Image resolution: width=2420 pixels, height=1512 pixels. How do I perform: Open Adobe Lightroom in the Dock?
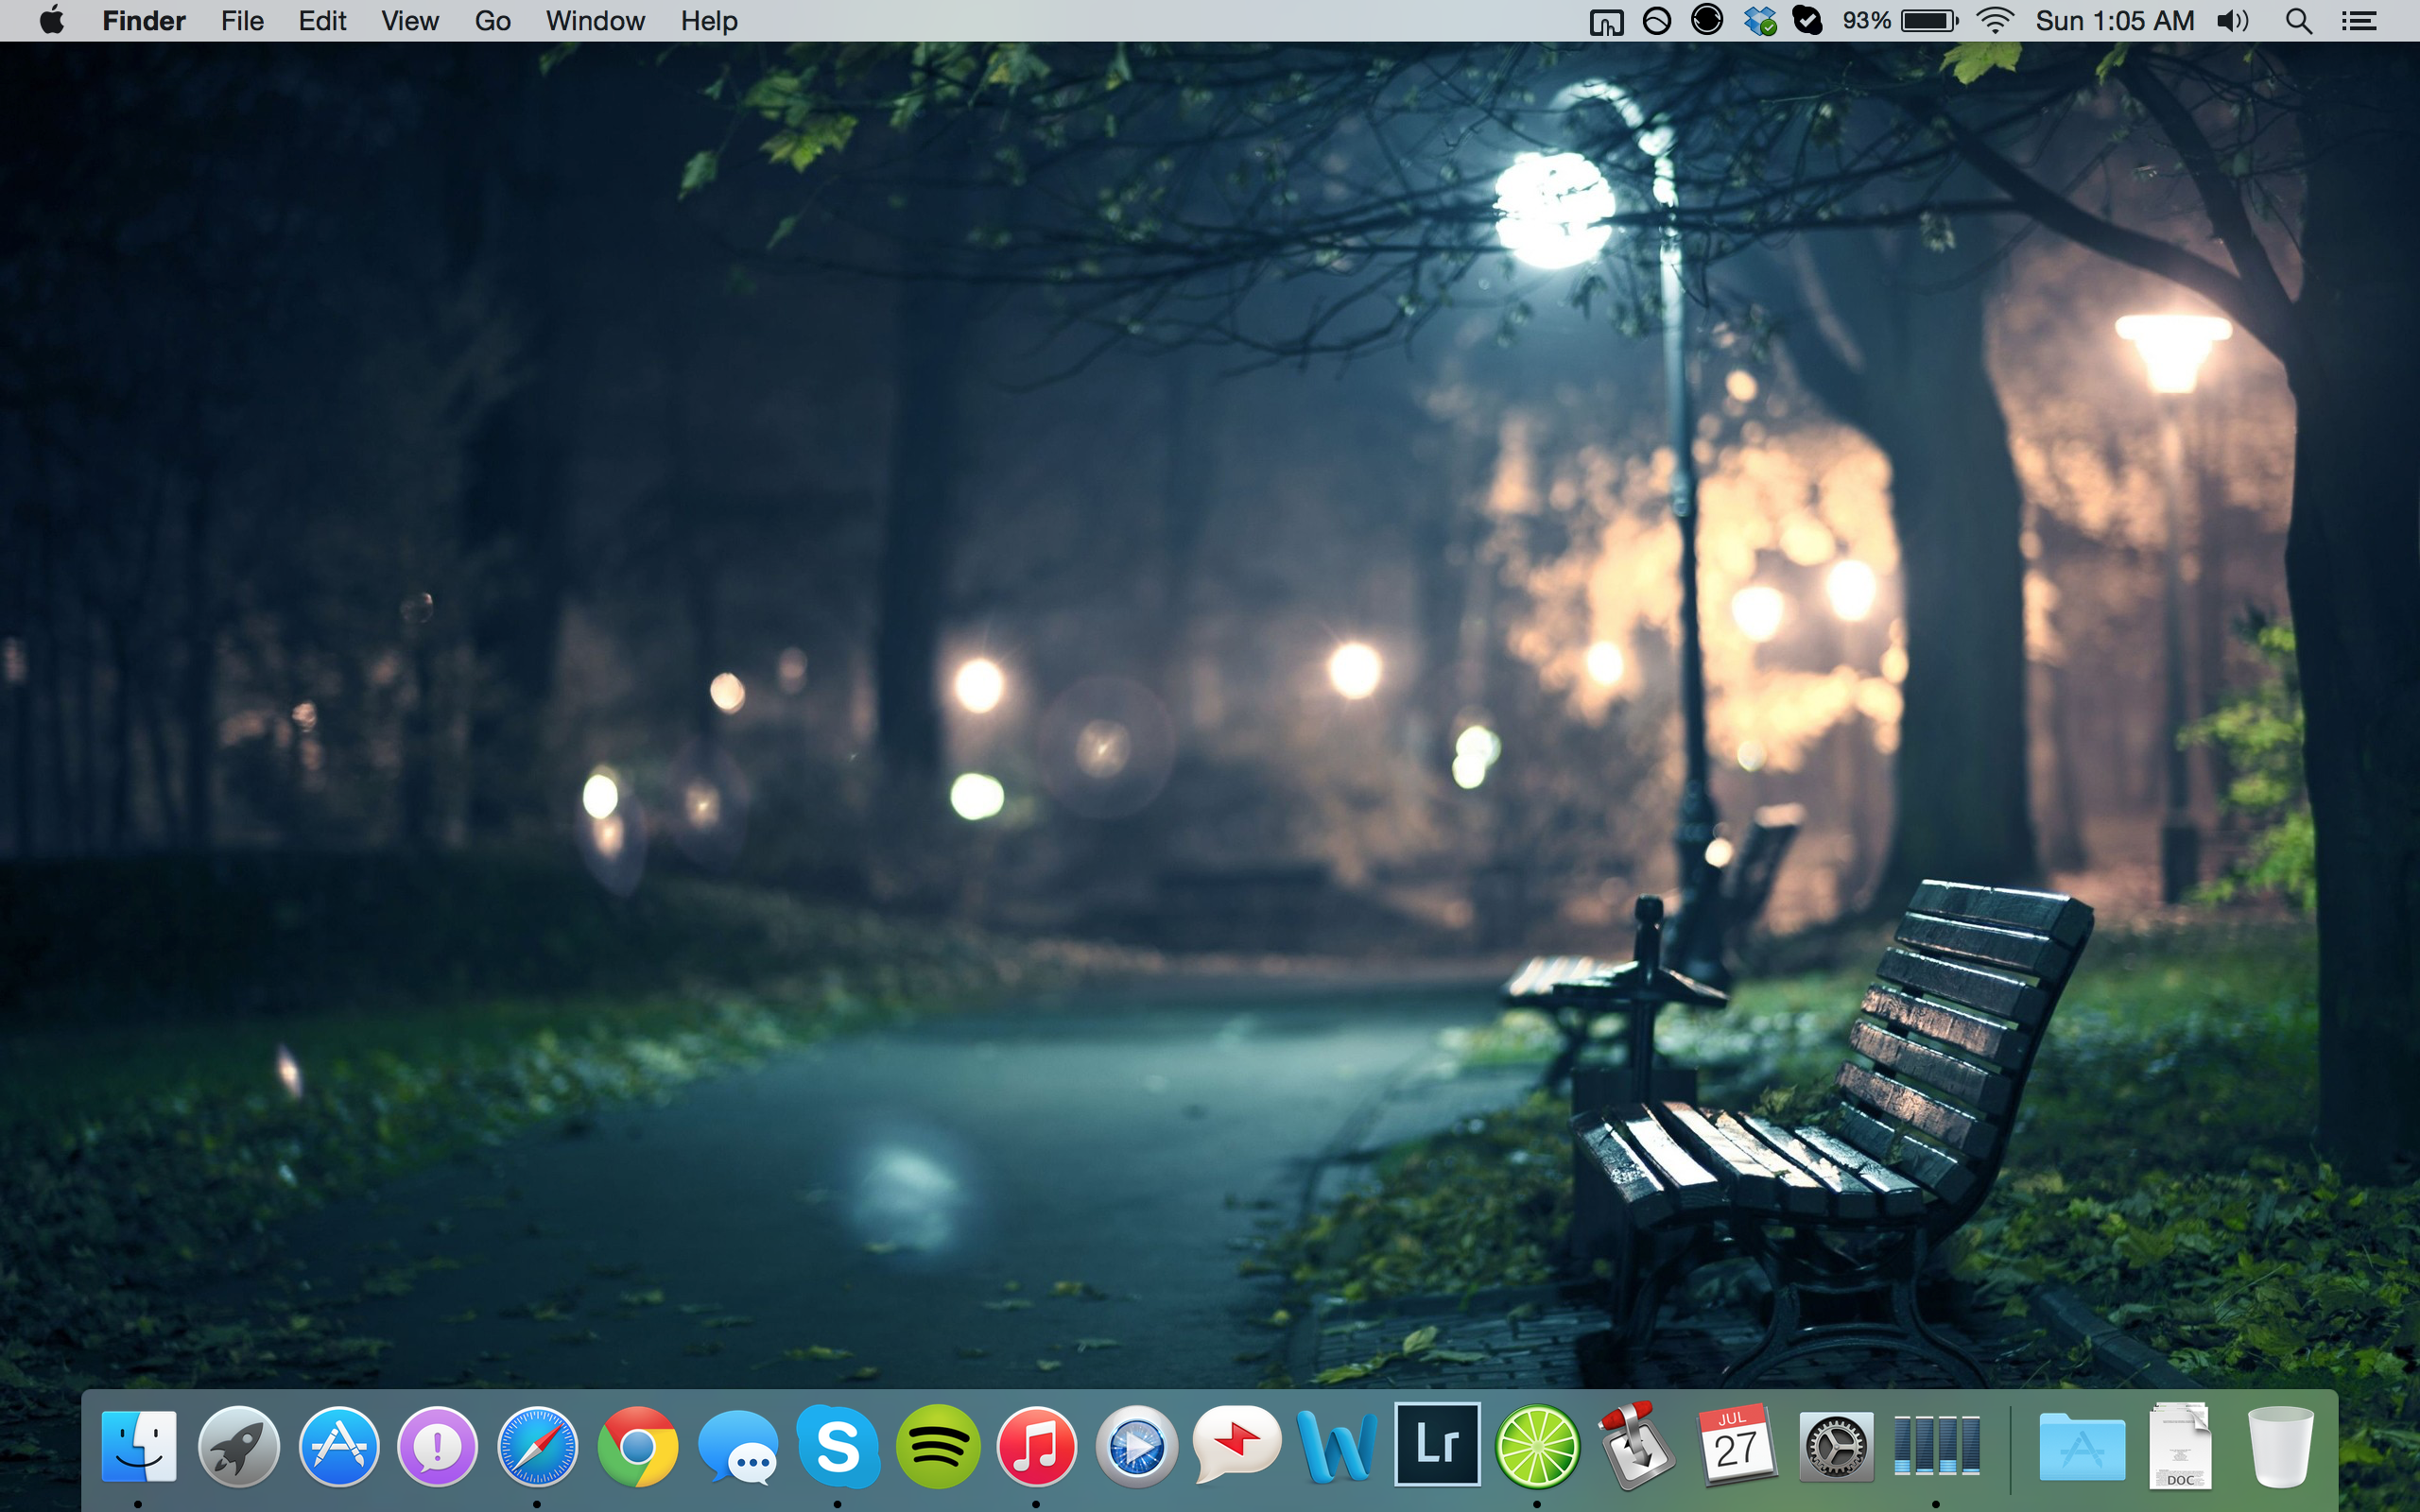(x=1437, y=1444)
